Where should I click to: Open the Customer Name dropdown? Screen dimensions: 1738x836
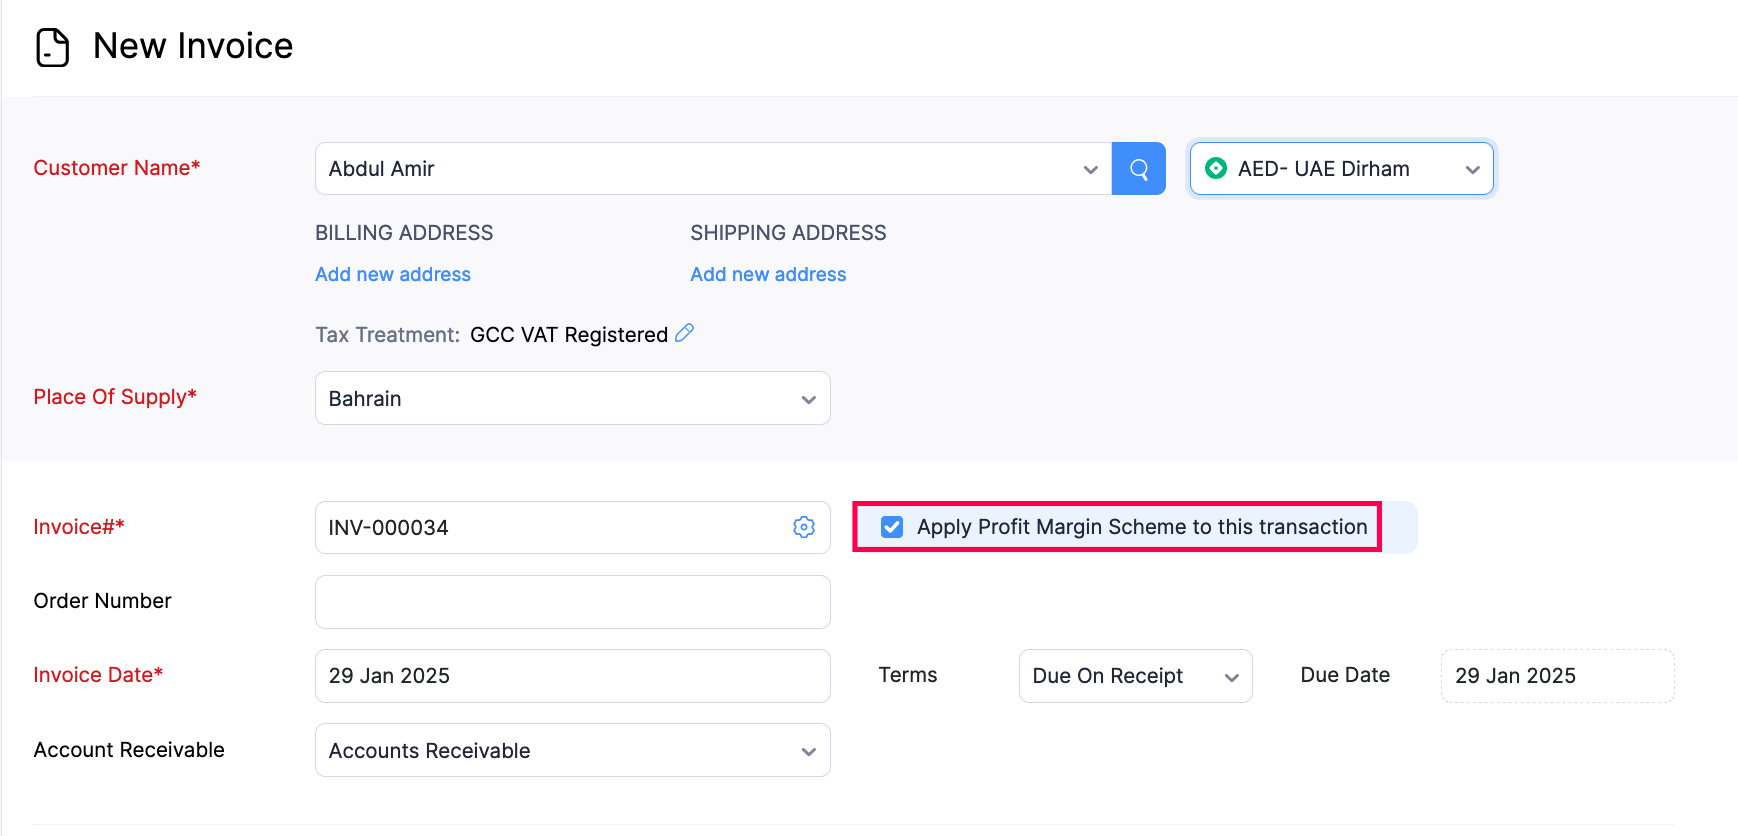coord(700,169)
